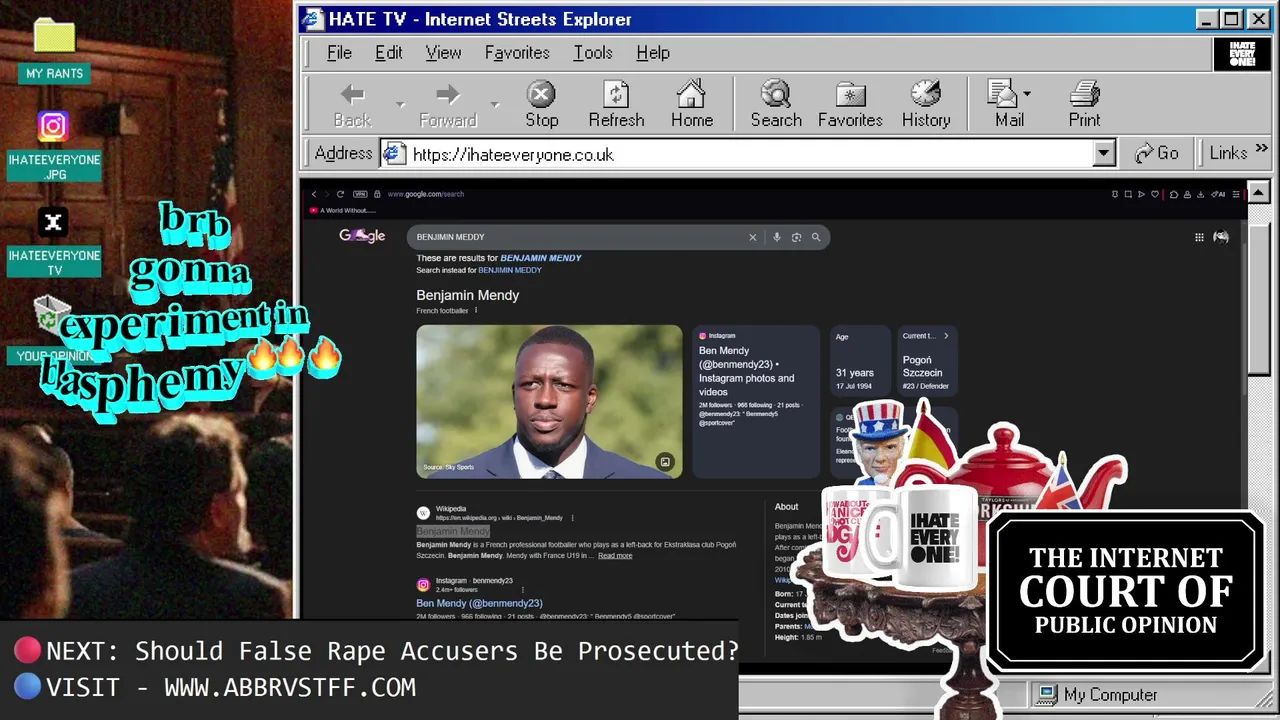Click the expand image icon on photo
1280x720 pixels.
665,461
